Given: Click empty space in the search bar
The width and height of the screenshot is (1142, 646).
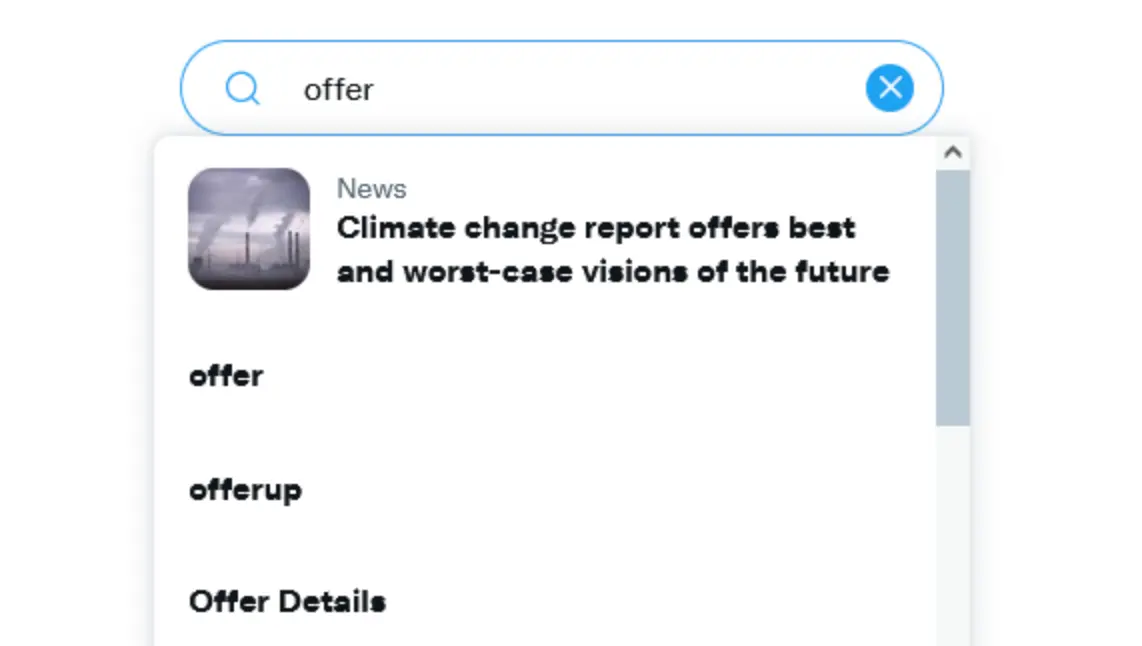Looking at the screenshot, I should [x=620, y=89].
